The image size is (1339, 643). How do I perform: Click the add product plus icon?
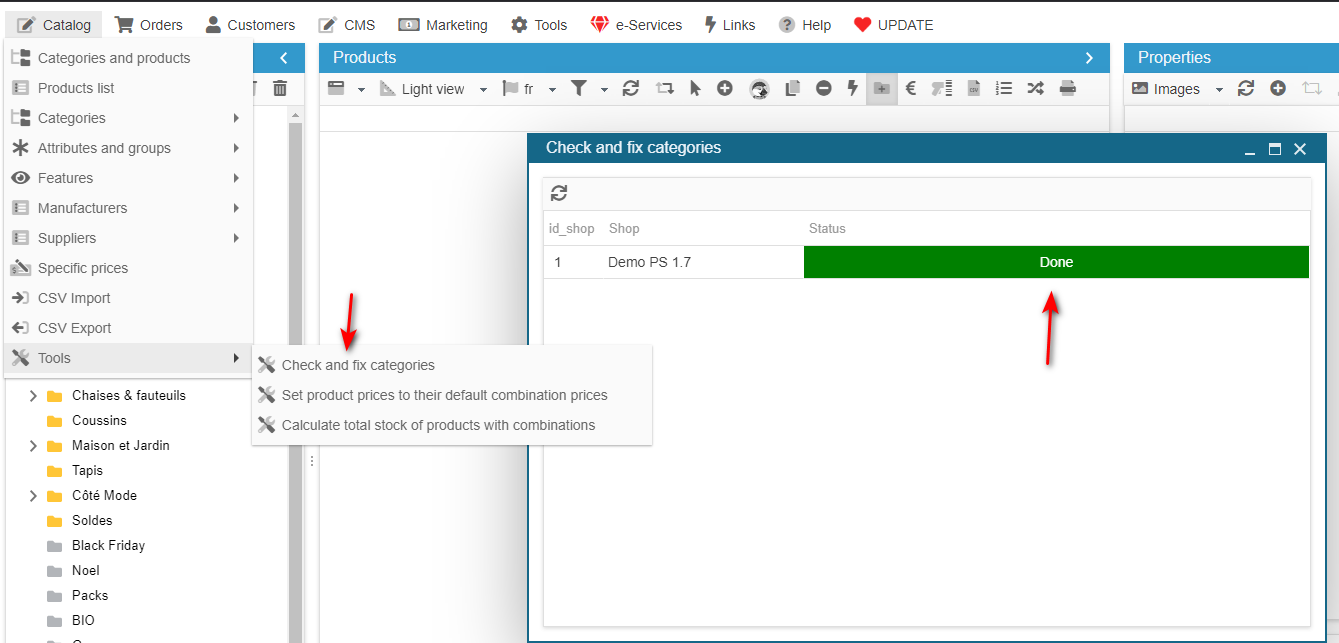[725, 89]
